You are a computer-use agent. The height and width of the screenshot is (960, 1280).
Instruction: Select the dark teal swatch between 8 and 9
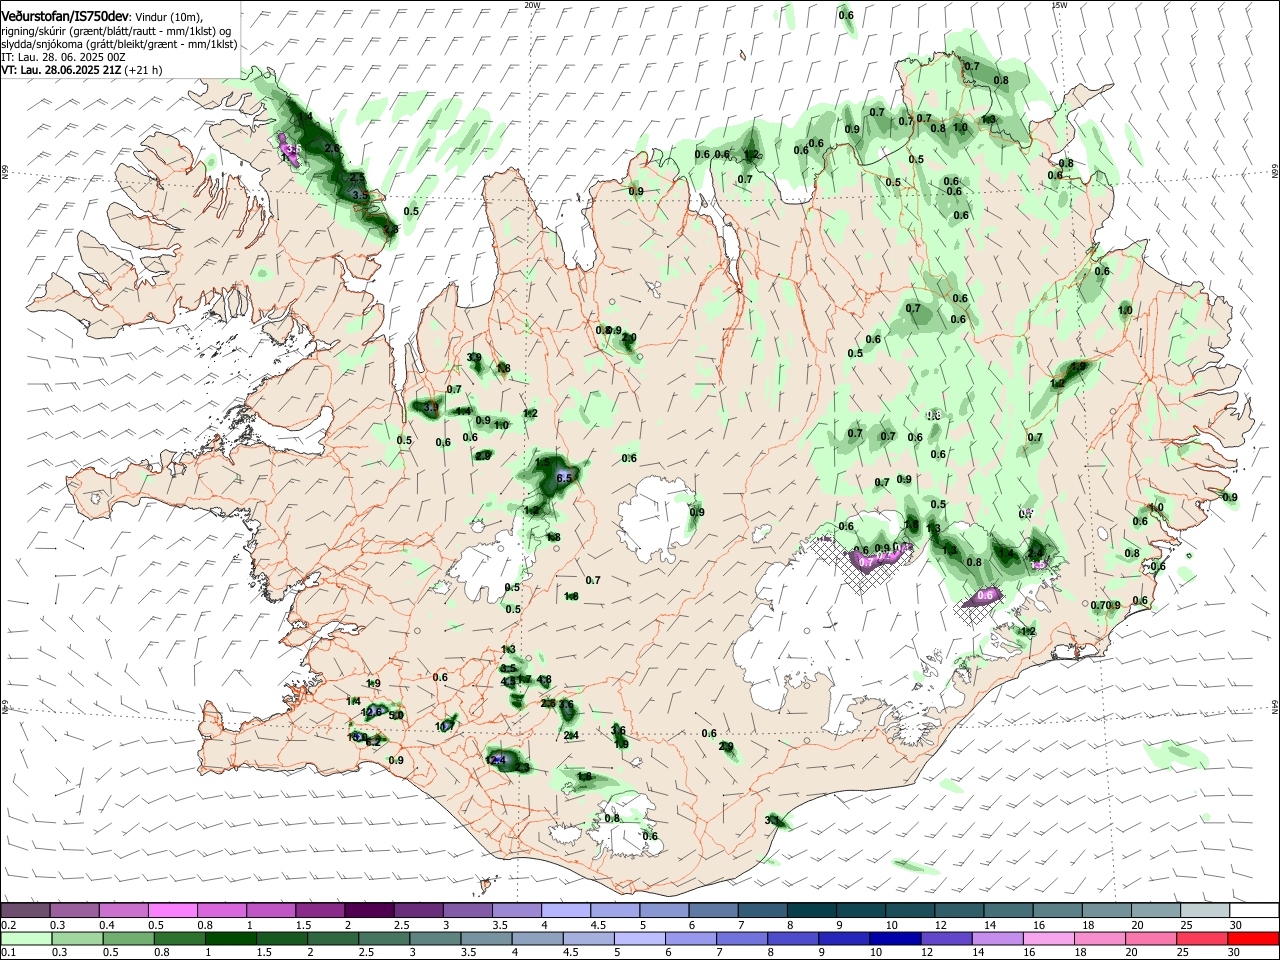click(813, 911)
